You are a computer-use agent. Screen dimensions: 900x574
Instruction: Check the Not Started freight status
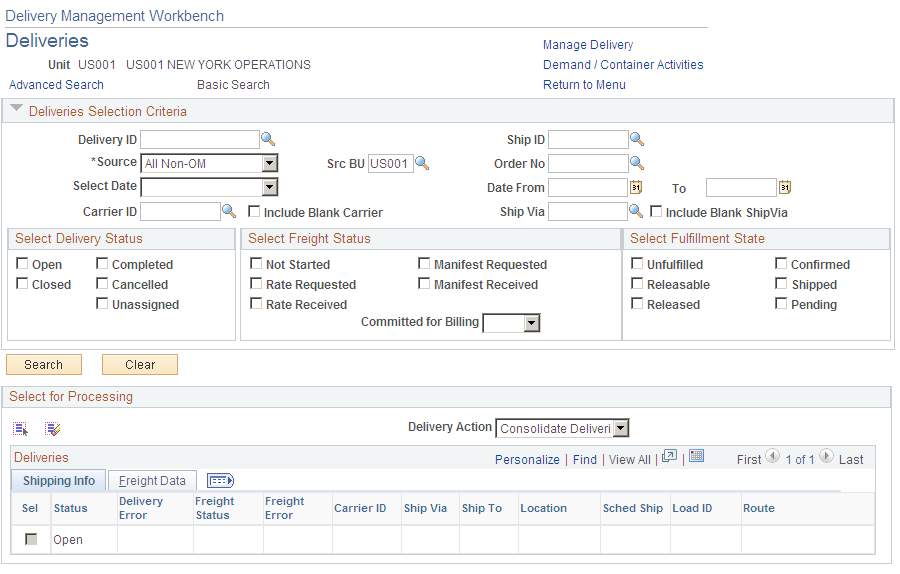(x=256, y=263)
